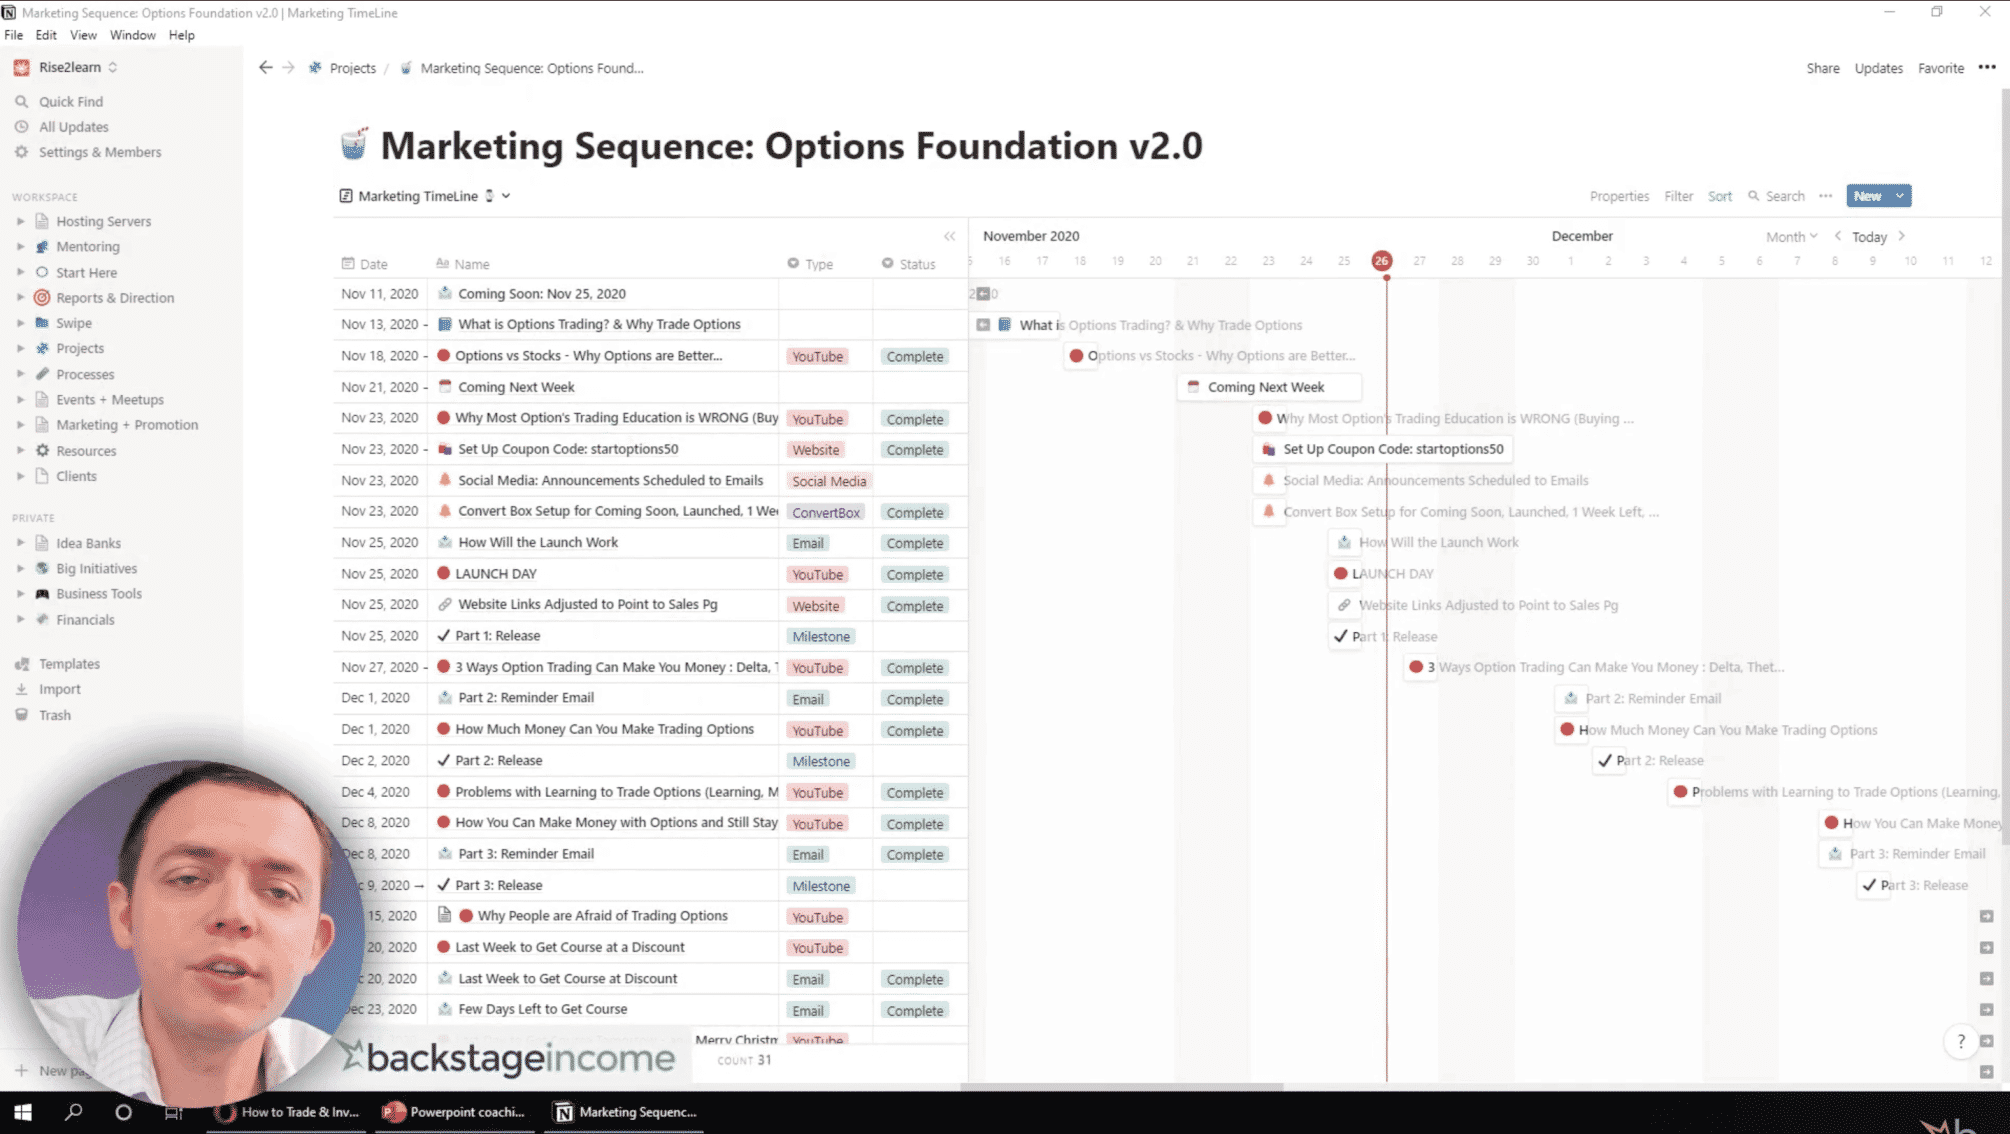Screen dimensions: 2010x1134
Task: Click the Social Media type tag
Action: [829, 481]
